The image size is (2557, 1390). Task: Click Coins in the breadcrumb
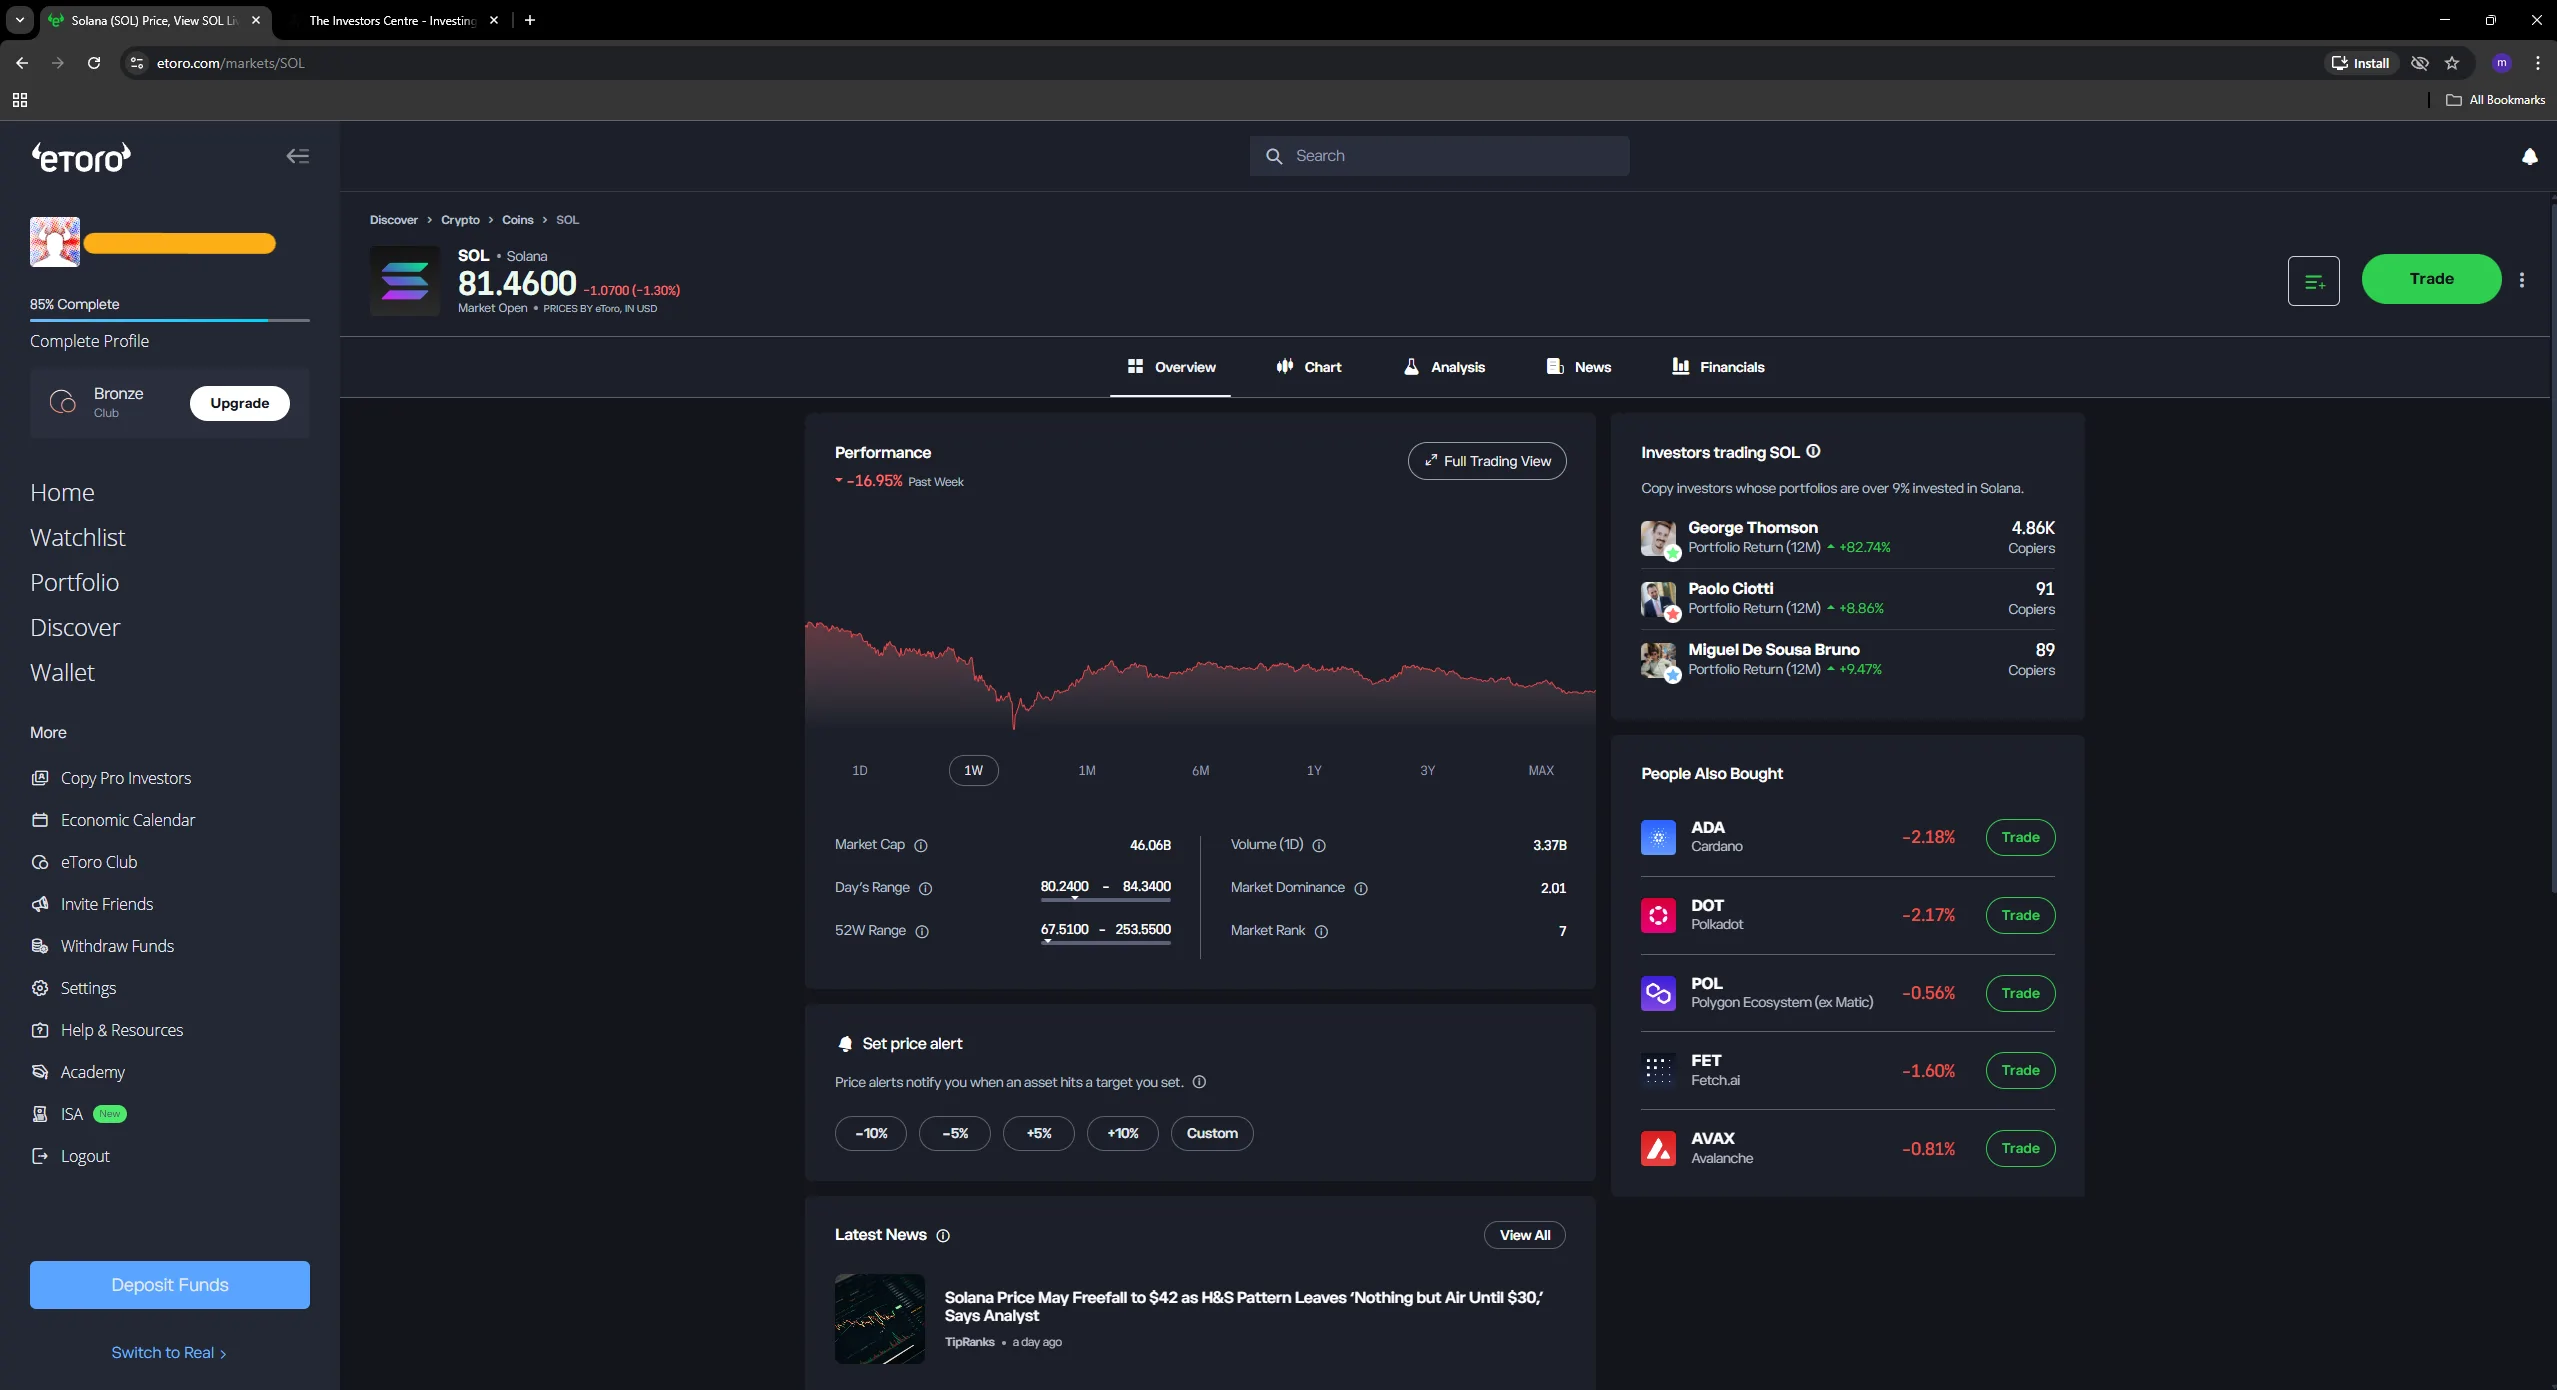pyautogui.click(x=517, y=220)
